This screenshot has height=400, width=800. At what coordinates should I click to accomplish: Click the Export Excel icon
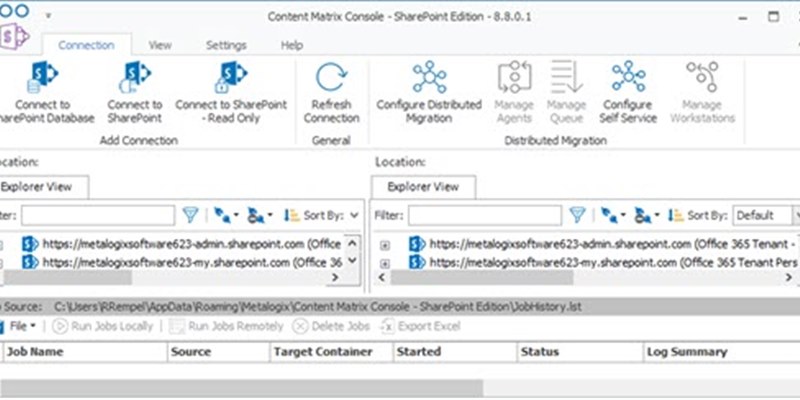(x=388, y=326)
